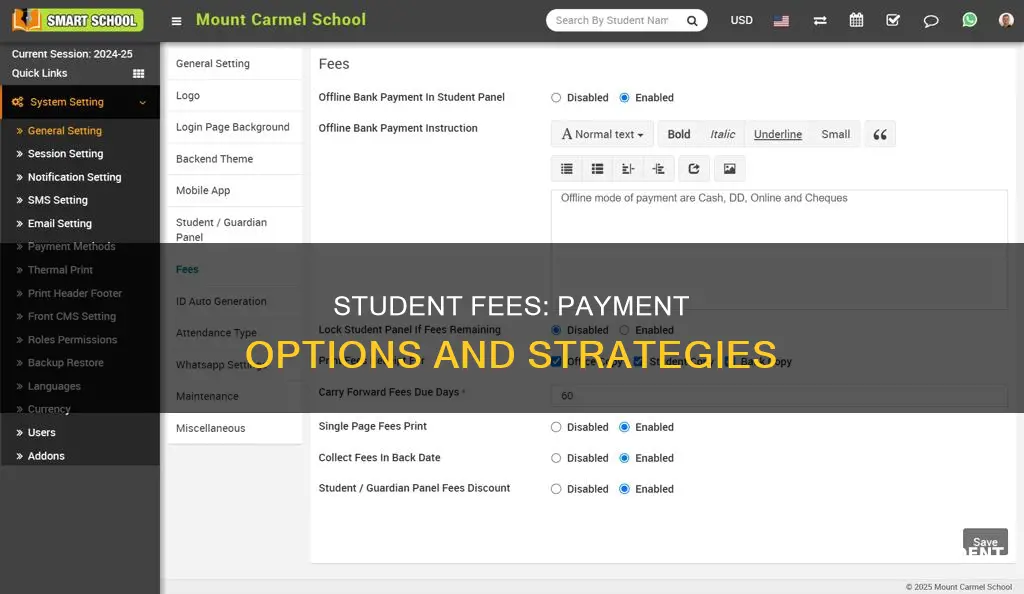Screen dimensions: 1024x594
Task: Collapse the System Setting chevron
Action: [142, 102]
